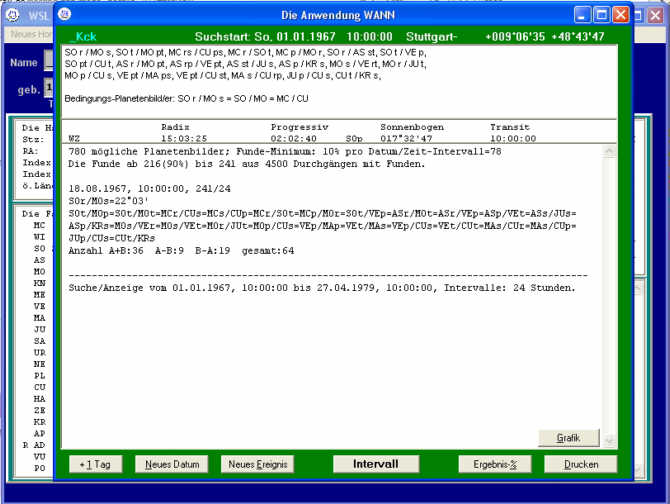The height and width of the screenshot is (504, 670).
Task: Click the Suche/Anzeige vom 01.01.1967 line
Action: click(322, 288)
